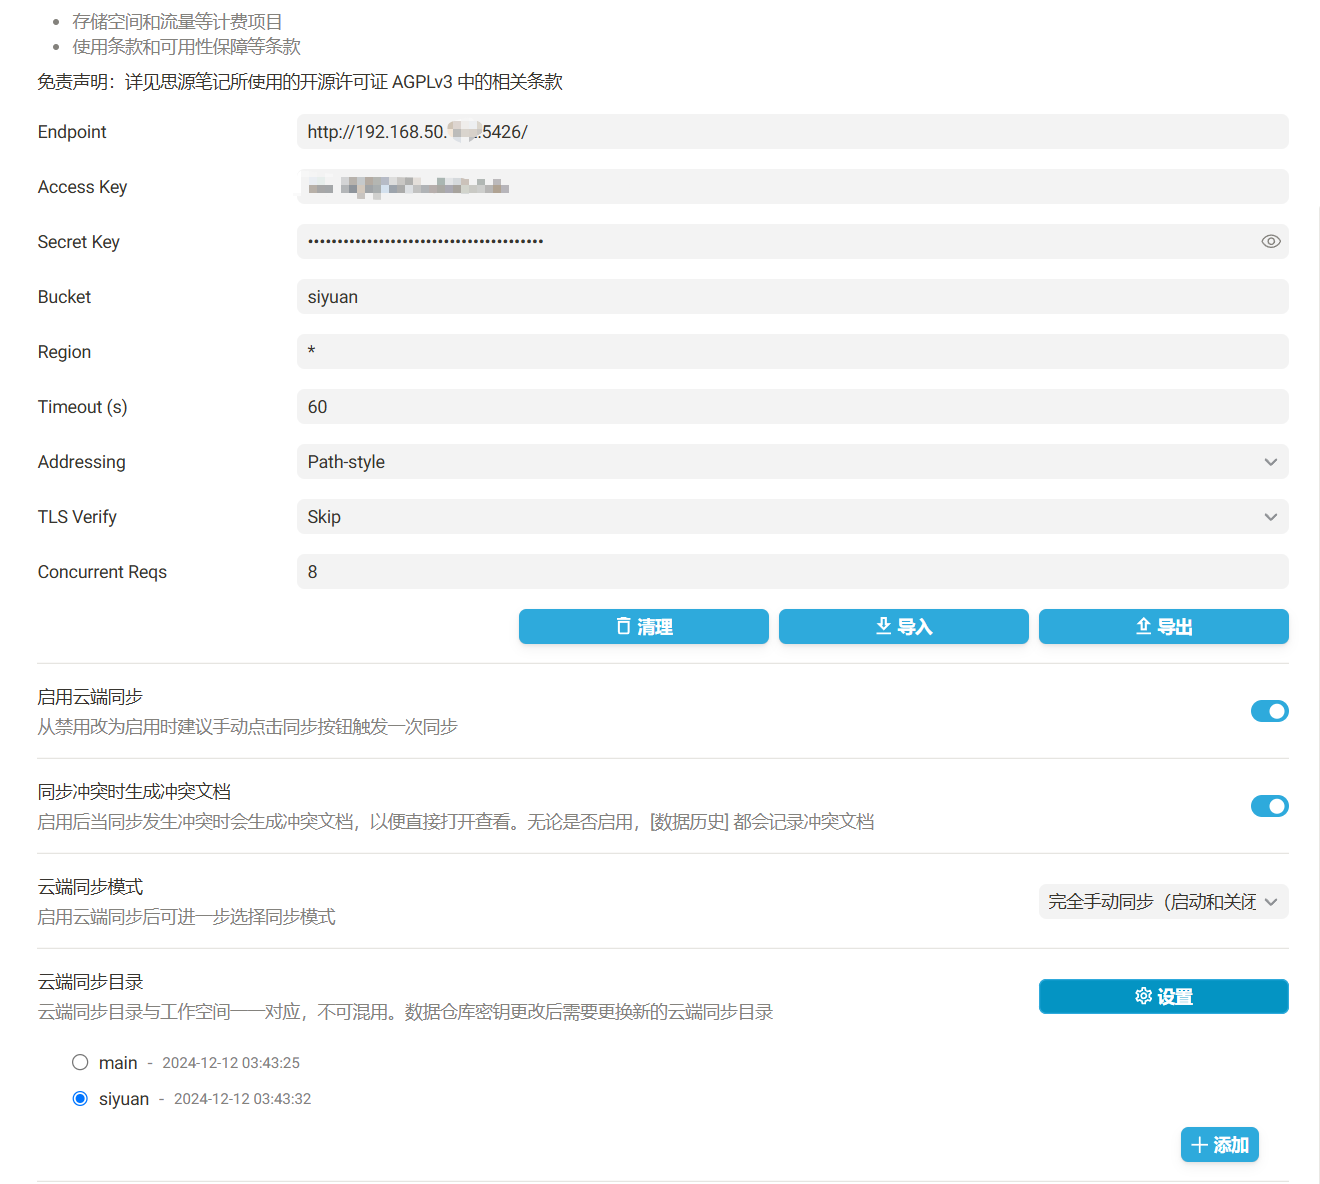Open the Addressing Path-style dropdown
Image resolution: width=1320 pixels, height=1184 pixels.
point(792,462)
